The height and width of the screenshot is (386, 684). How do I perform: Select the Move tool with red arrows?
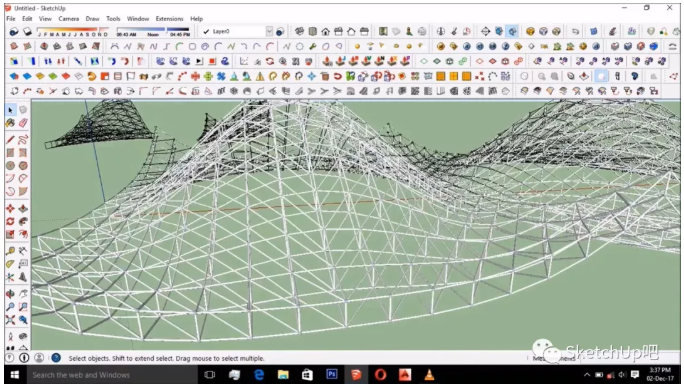(10, 208)
